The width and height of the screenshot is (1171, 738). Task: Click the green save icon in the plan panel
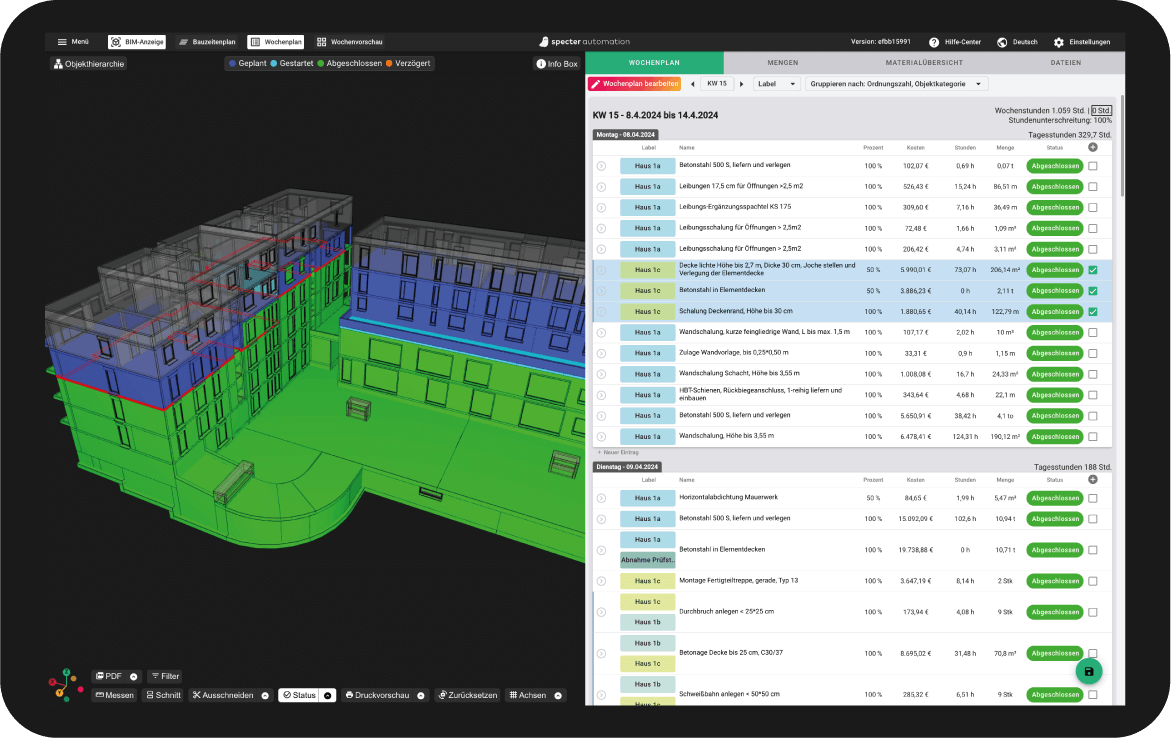coord(1088,670)
